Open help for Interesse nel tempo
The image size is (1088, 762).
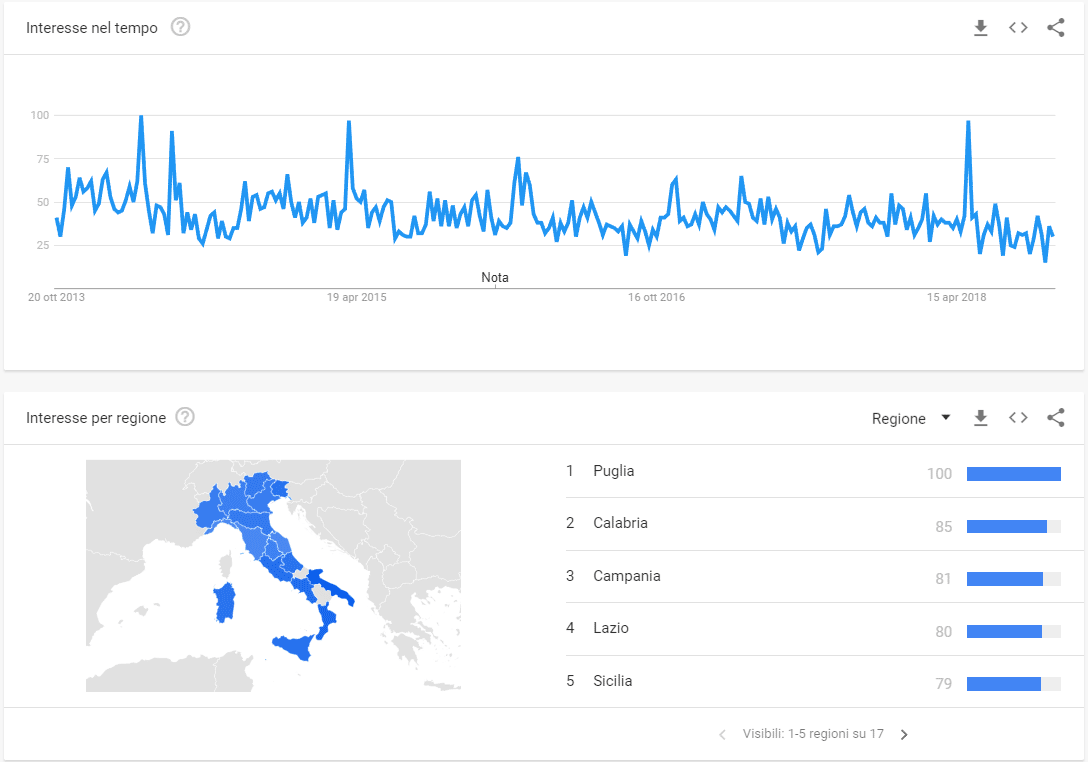(180, 27)
